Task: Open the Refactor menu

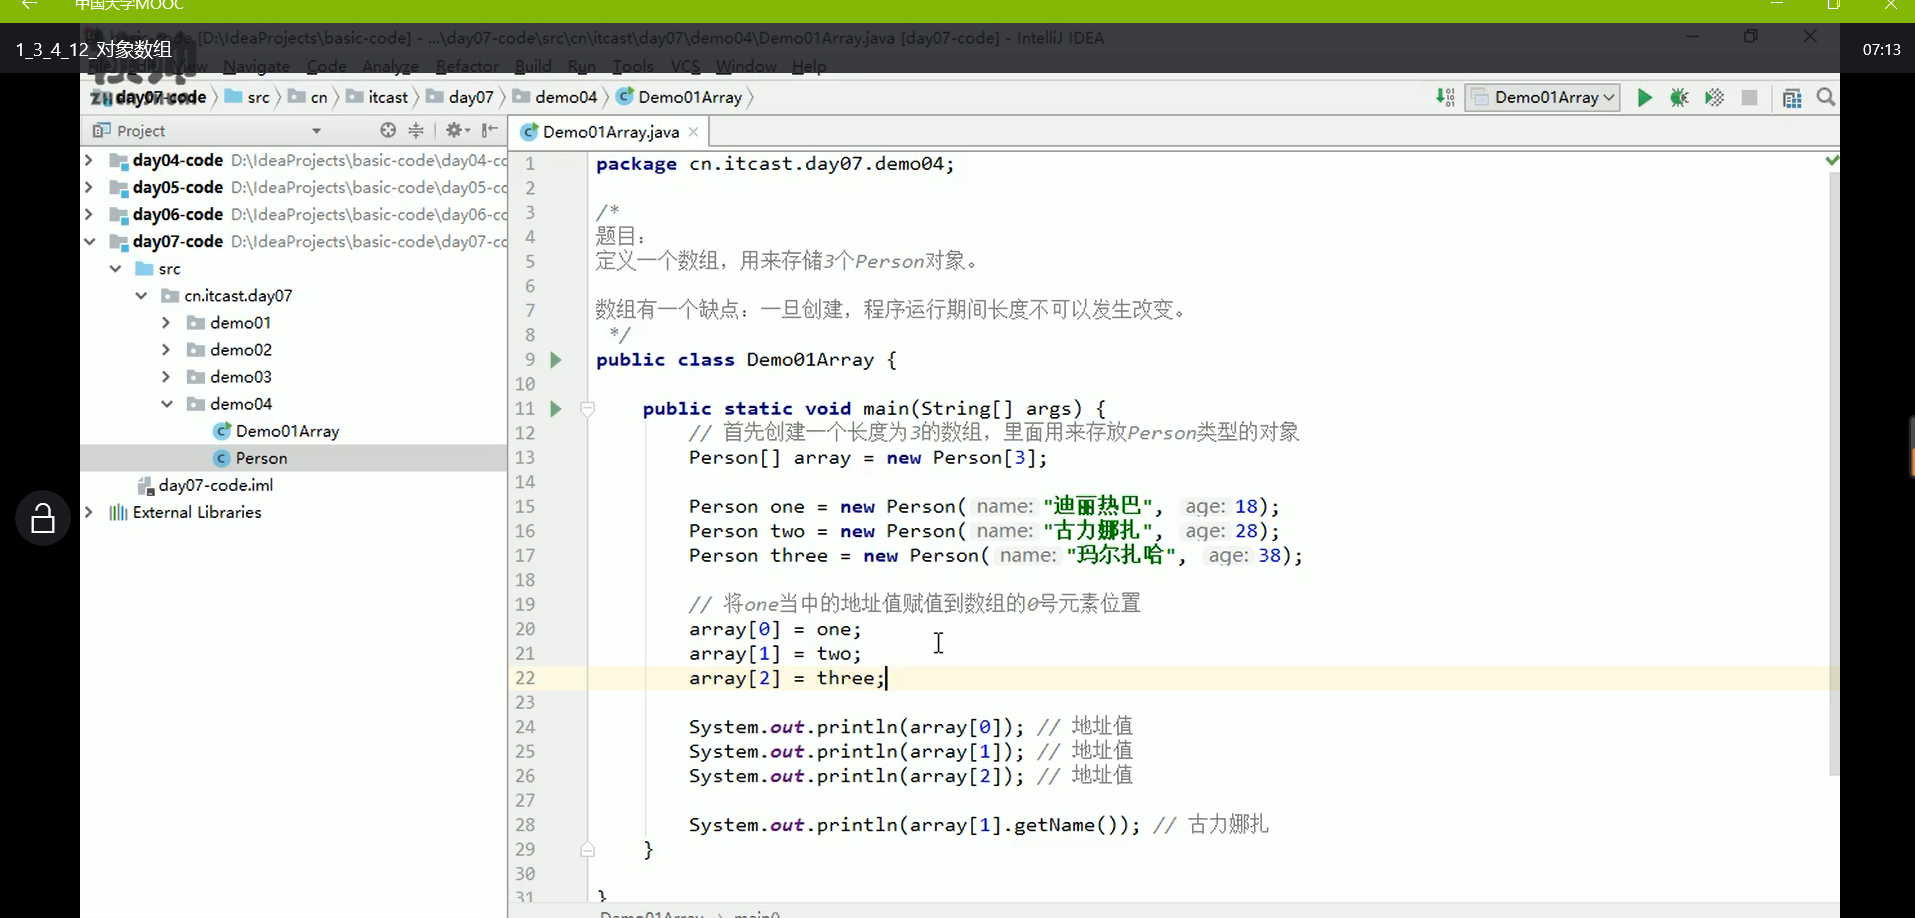Action: click(467, 67)
